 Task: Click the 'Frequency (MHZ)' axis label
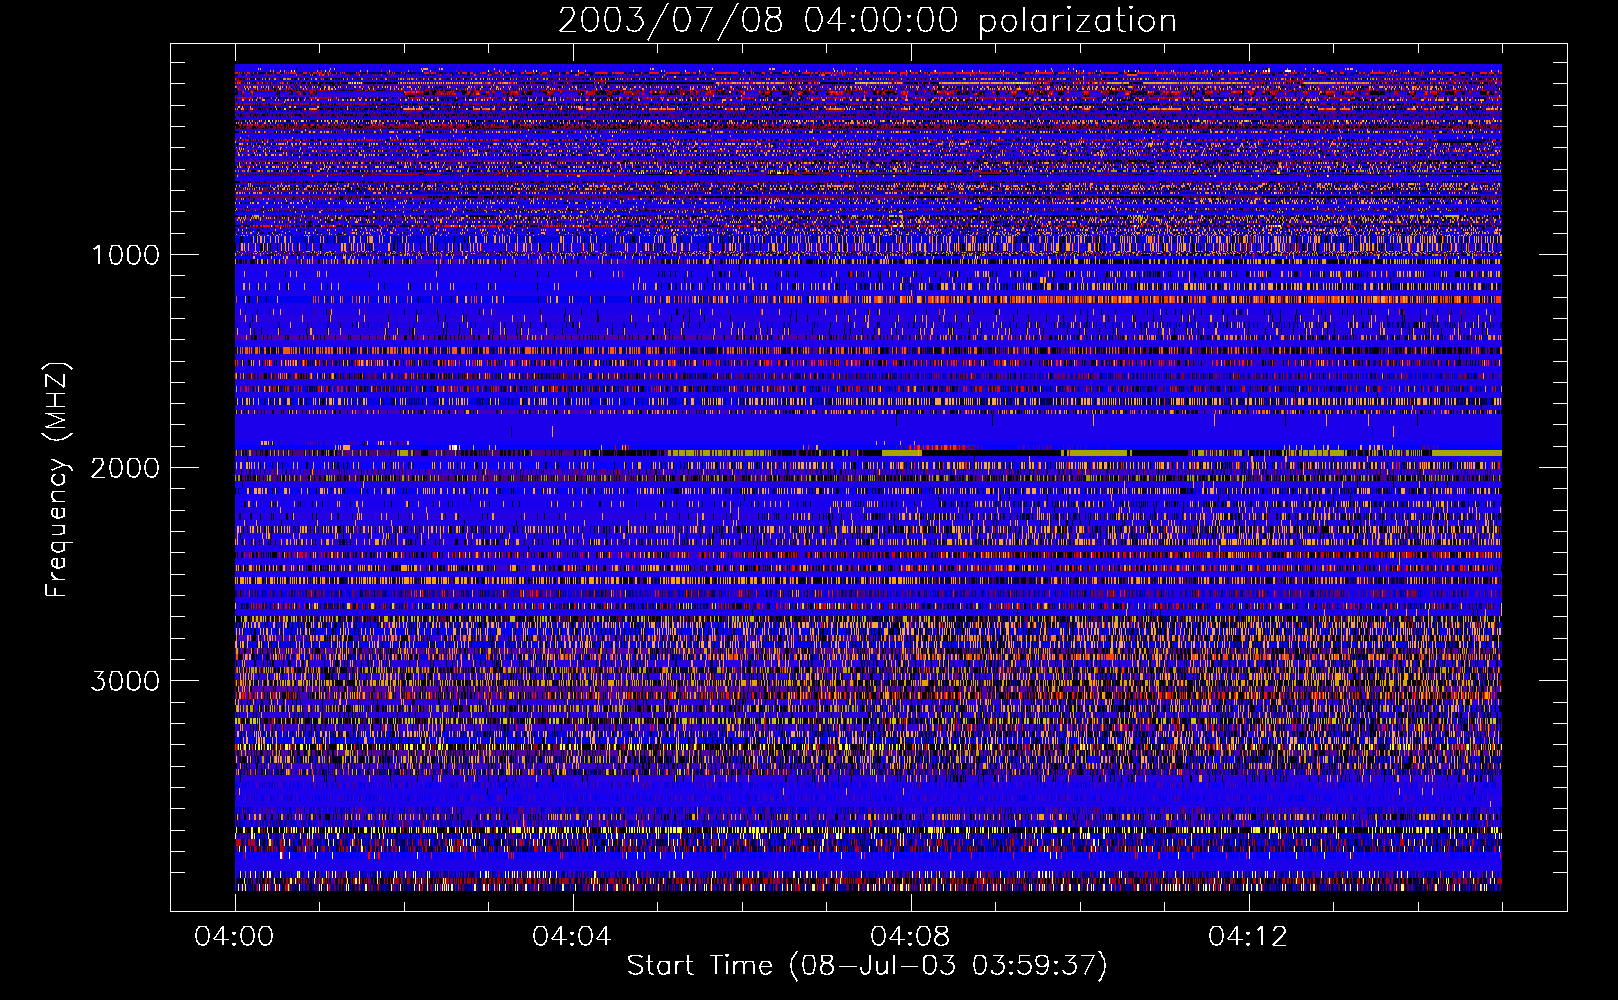57,481
